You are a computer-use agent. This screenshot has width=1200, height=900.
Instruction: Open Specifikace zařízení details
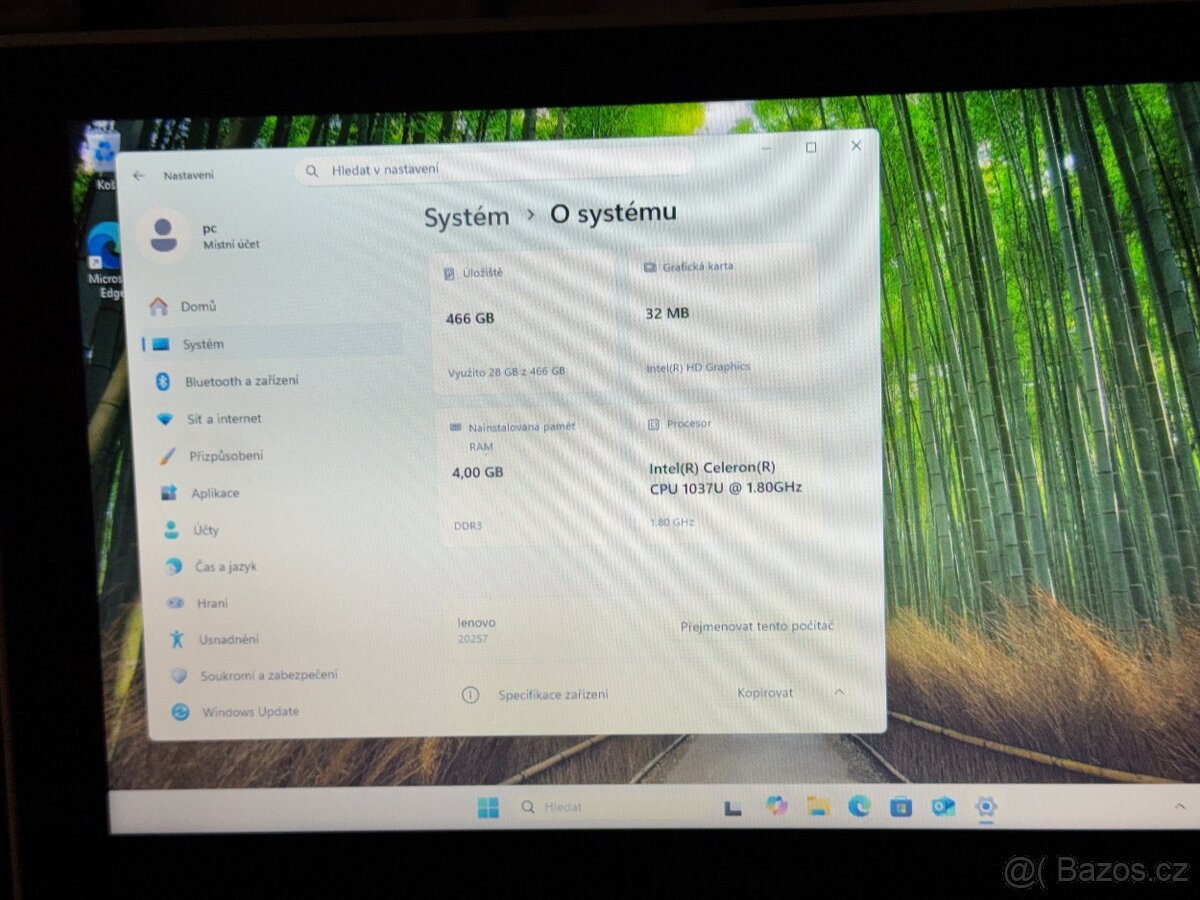[x=553, y=694]
